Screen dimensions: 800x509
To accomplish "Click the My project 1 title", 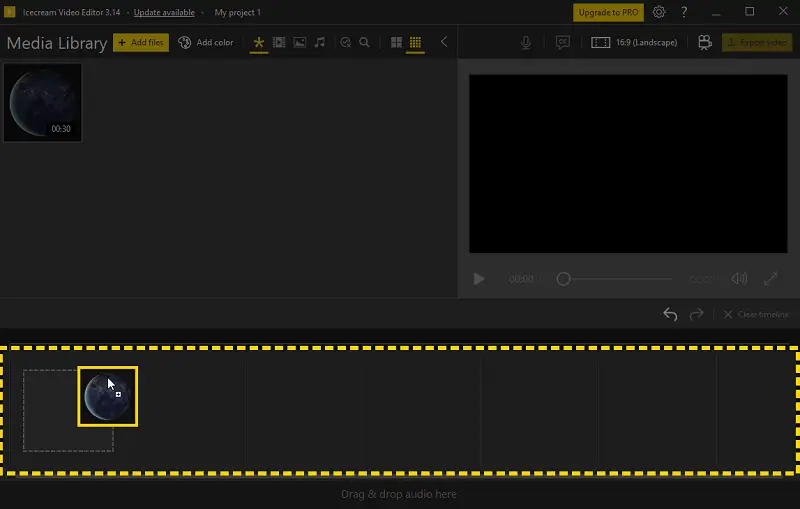I will [x=237, y=12].
